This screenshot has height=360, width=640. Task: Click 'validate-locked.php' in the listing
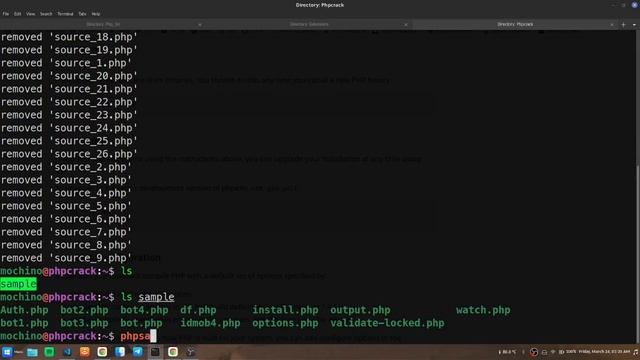387,323
